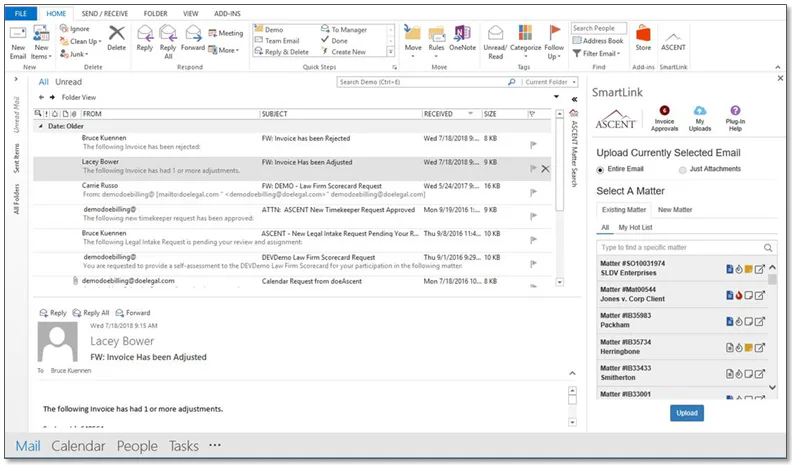This screenshot has height=465, width=792.
Task: Click the ASCENT SmartLink ribbon icon
Action: [673, 37]
